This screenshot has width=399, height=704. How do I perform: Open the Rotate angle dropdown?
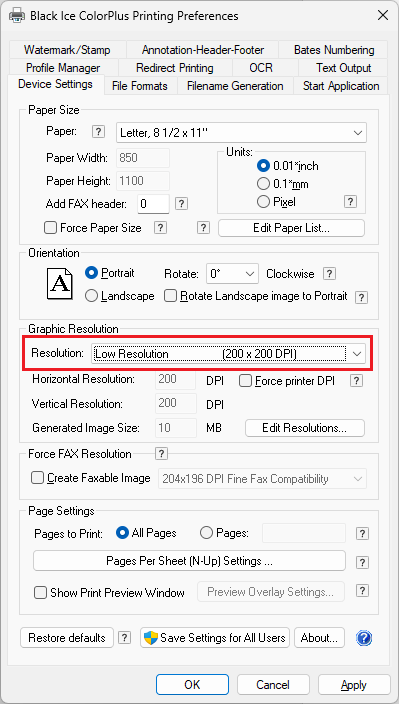(x=232, y=274)
